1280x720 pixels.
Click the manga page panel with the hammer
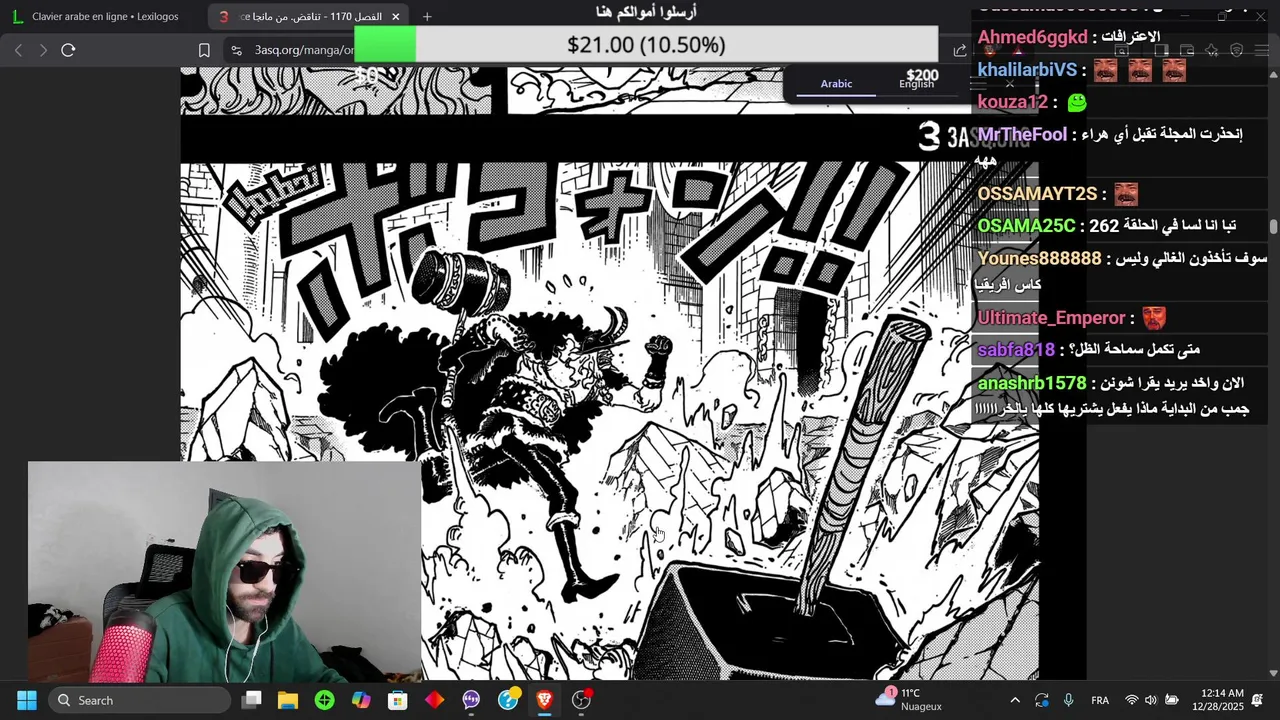(x=609, y=420)
